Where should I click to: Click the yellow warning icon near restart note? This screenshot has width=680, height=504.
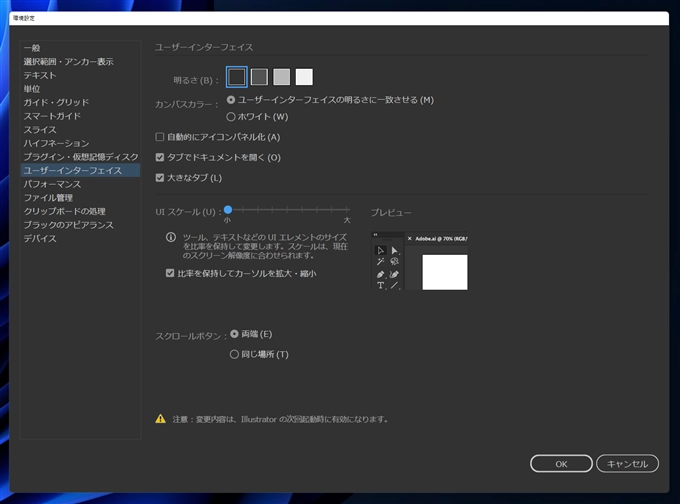pyautogui.click(x=160, y=419)
